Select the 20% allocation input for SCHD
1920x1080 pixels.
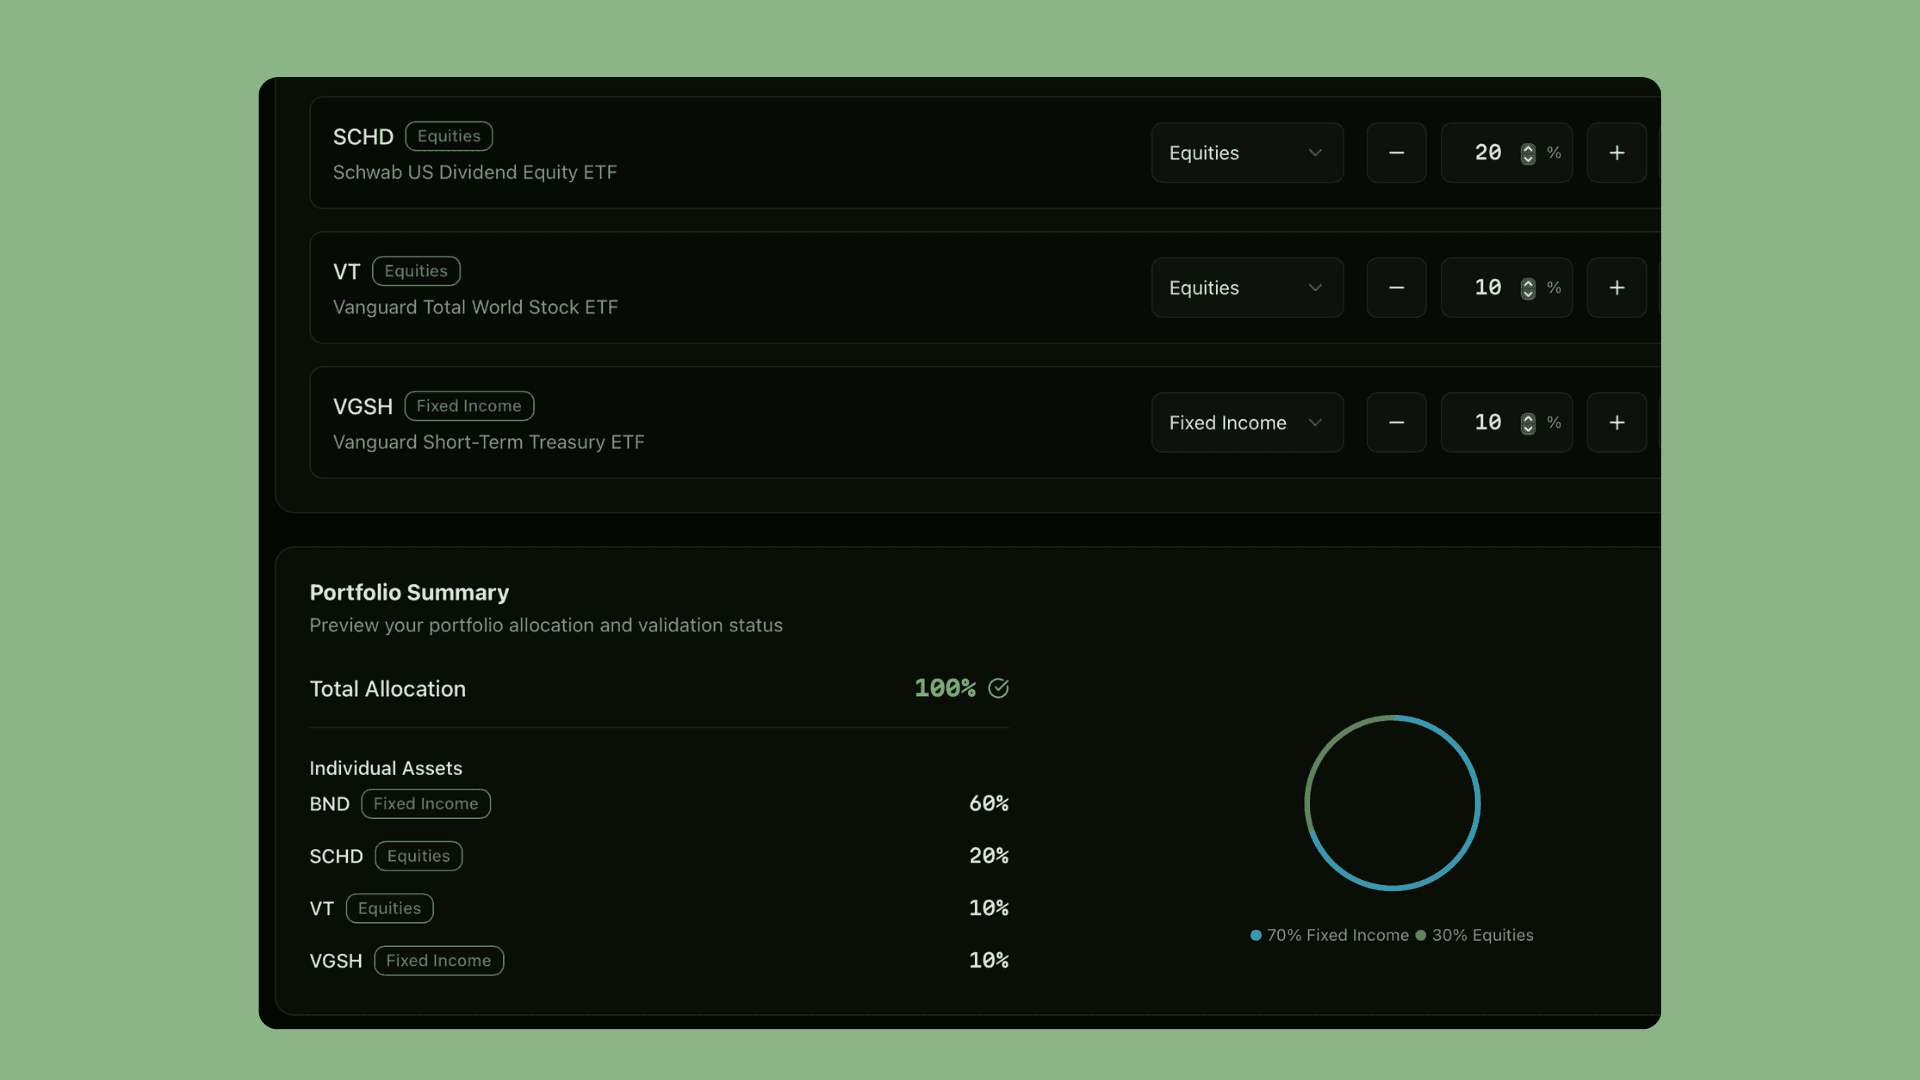tap(1489, 152)
